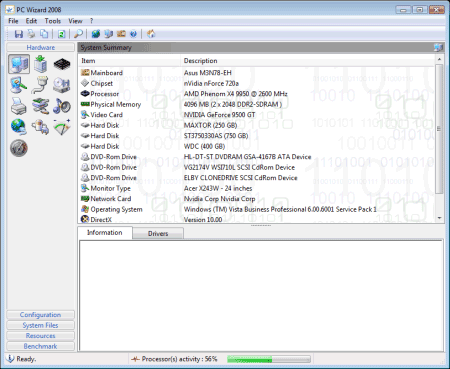Expand the Hardware category panel

(41, 47)
